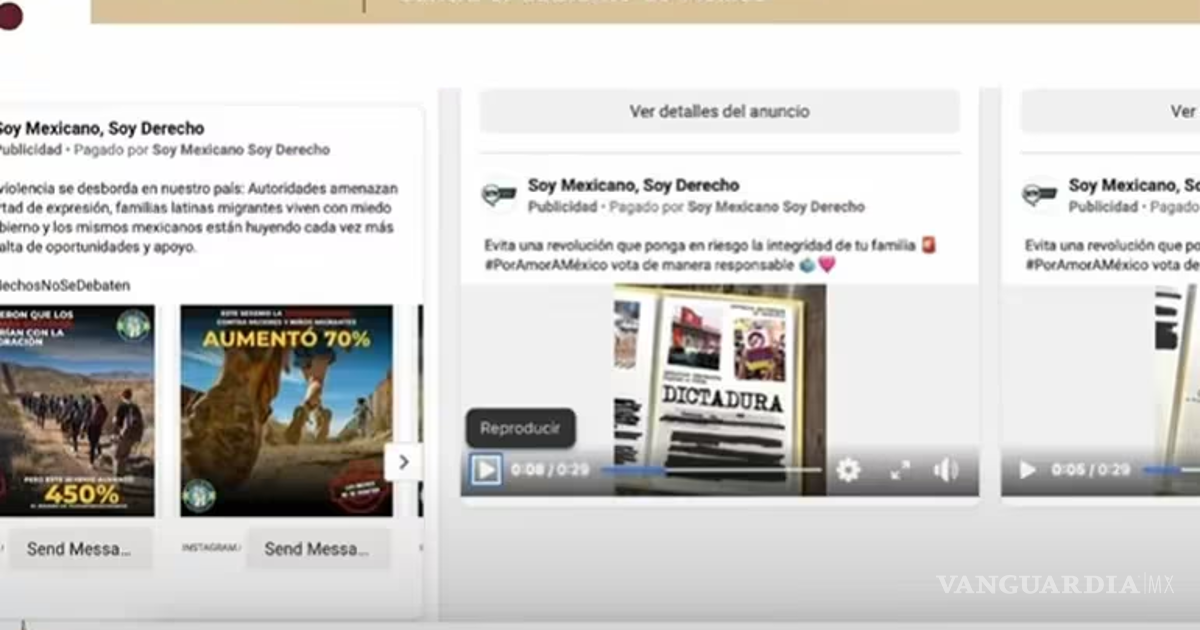Mute the DICTADURA video volume icon
The width and height of the screenshot is (1200, 630).
point(945,470)
